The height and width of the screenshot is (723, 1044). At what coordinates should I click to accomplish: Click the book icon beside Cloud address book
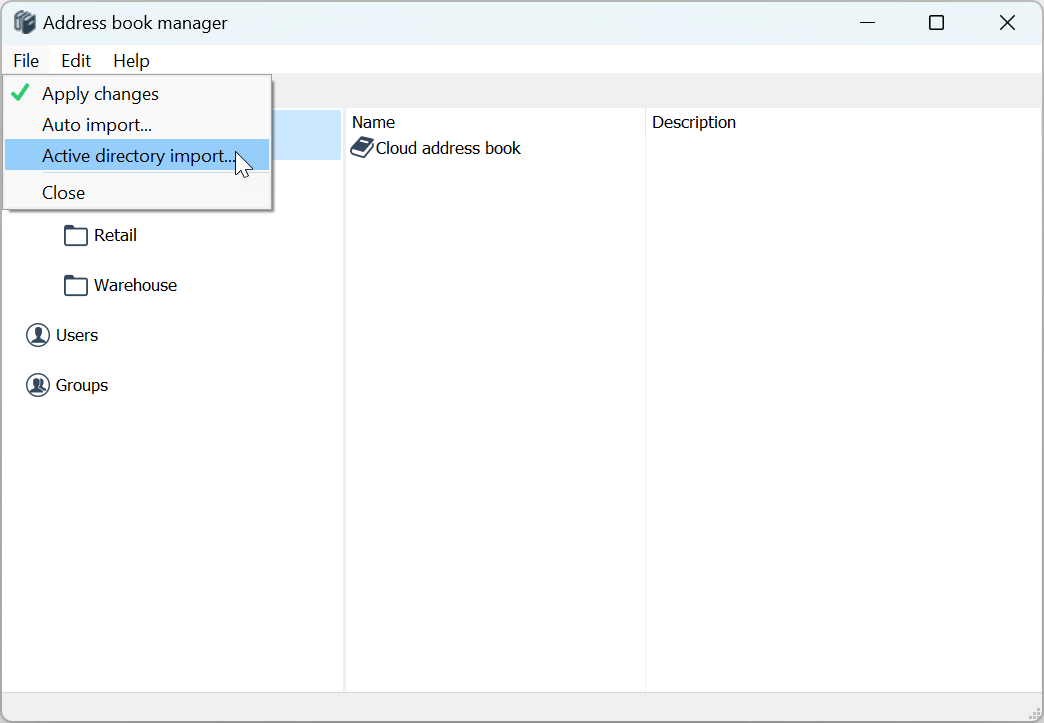tap(361, 148)
